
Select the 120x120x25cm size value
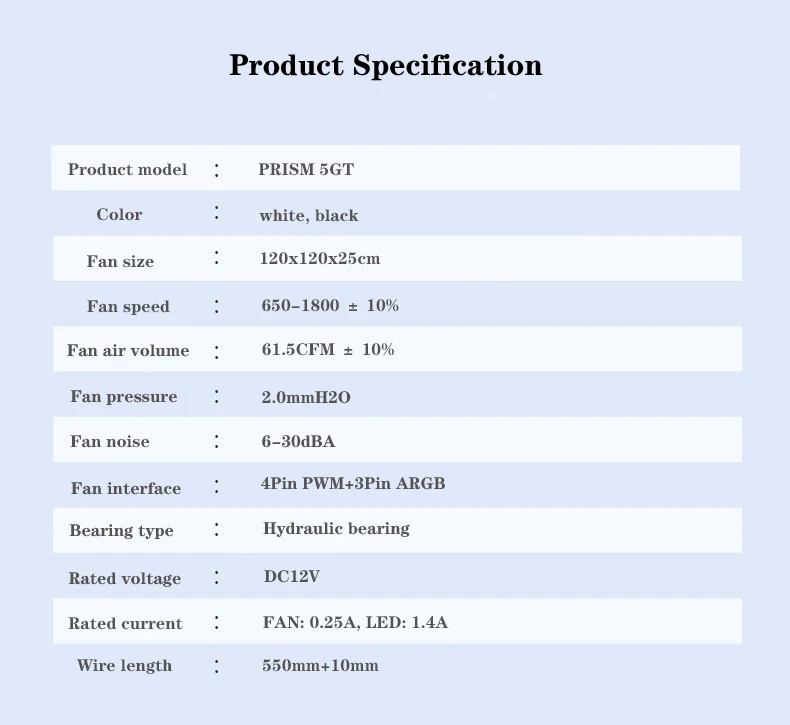click(x=320, y=259)
